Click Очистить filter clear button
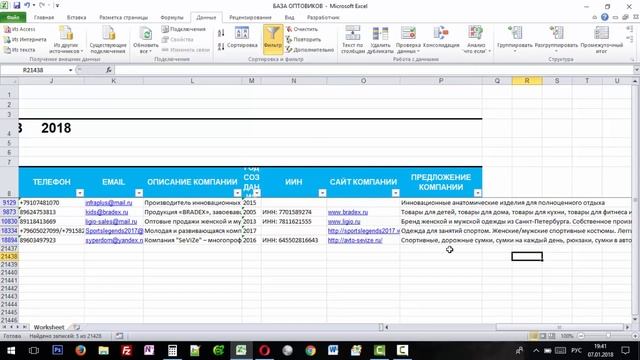The image size is (640, 360). click(302, 29)
